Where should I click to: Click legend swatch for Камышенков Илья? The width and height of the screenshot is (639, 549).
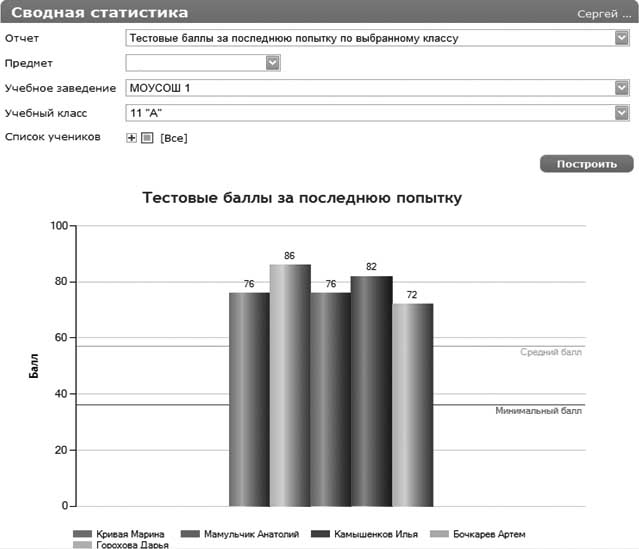click(320, 534)
